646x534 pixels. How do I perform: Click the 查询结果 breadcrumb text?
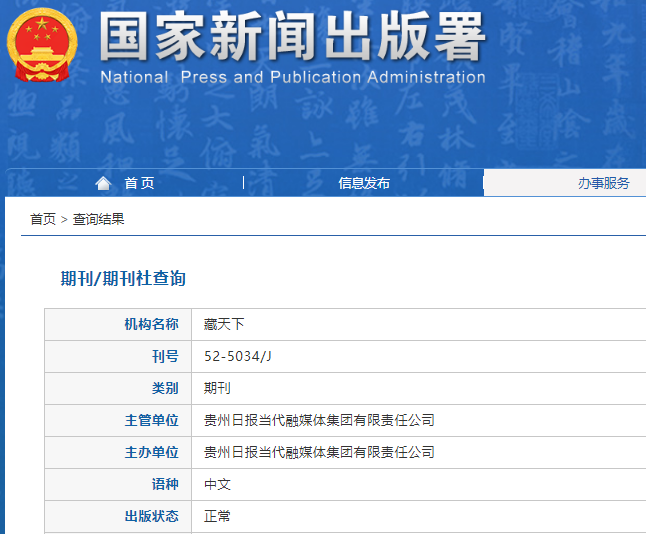pos(98,219)
